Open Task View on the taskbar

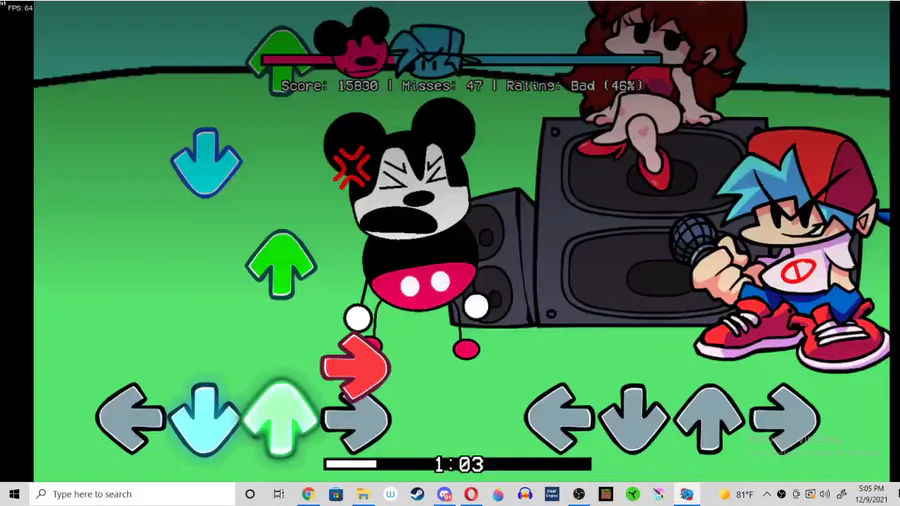pos(278,494)
